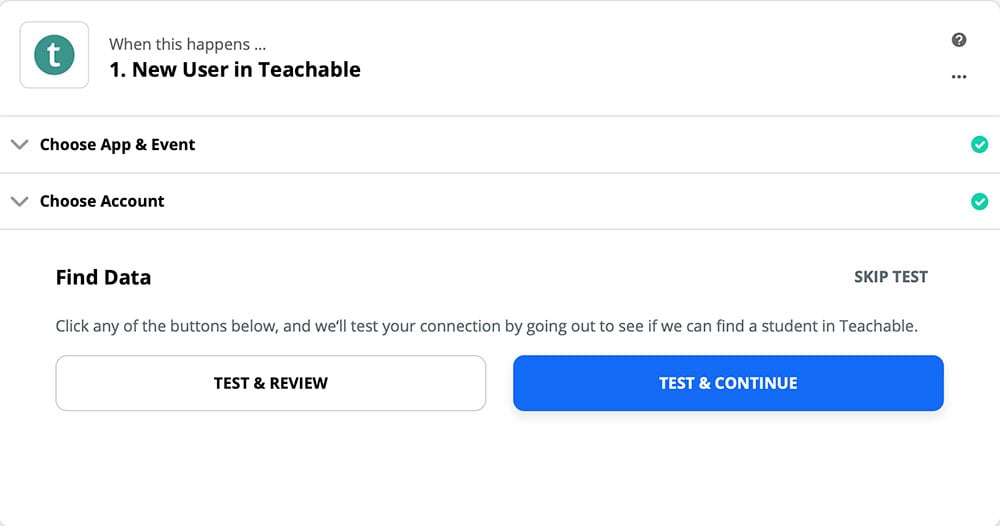Expand the Choose App & Event chevron
1000x526 pixels.
[18, 145]
